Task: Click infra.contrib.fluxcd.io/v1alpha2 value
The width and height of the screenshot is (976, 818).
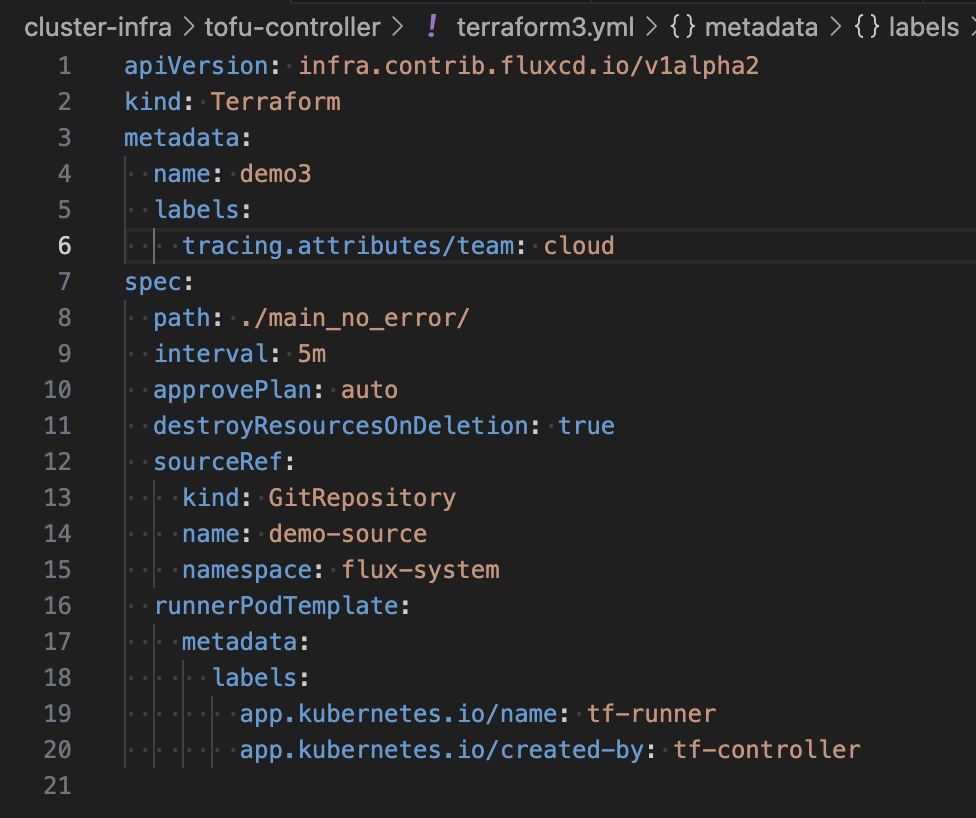Action: tap(529, 66)
